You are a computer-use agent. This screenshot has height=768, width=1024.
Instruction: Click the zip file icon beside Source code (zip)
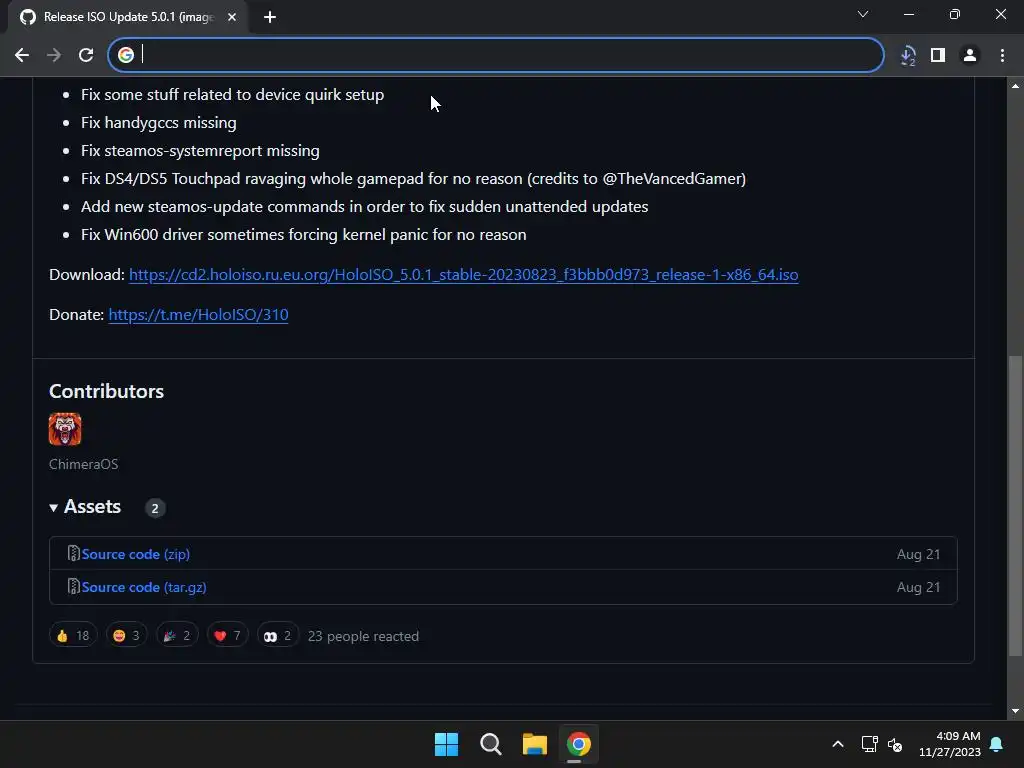coord(74,553)
